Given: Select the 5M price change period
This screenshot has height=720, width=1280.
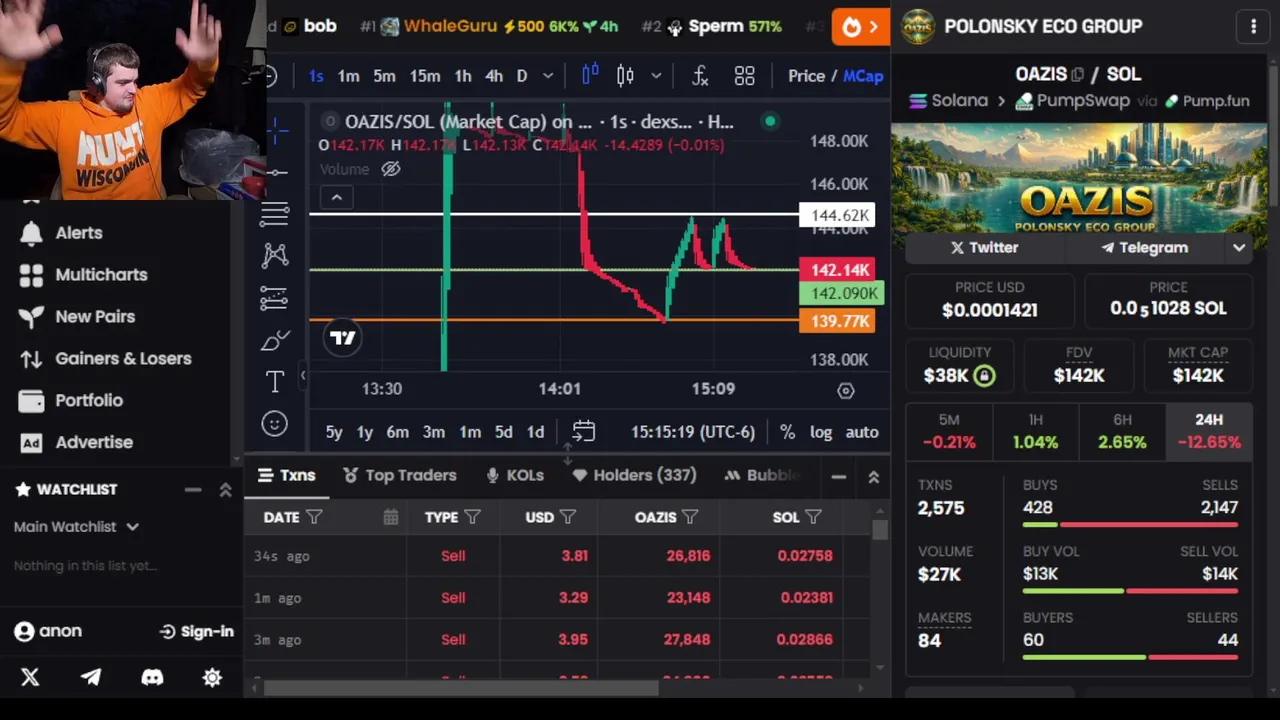Looking at the screenshot, I should pyautogui.click(x=949, y=431).
